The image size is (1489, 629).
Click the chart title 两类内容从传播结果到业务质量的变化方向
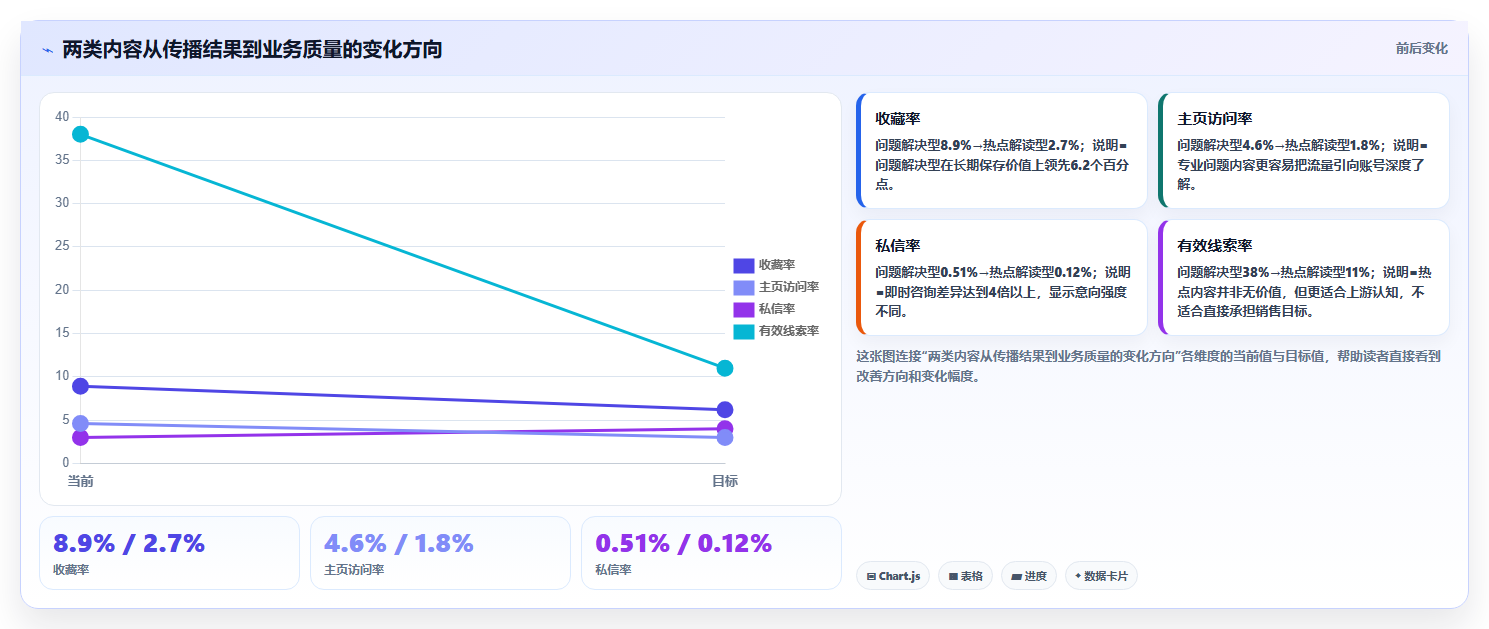coord(252,50)
